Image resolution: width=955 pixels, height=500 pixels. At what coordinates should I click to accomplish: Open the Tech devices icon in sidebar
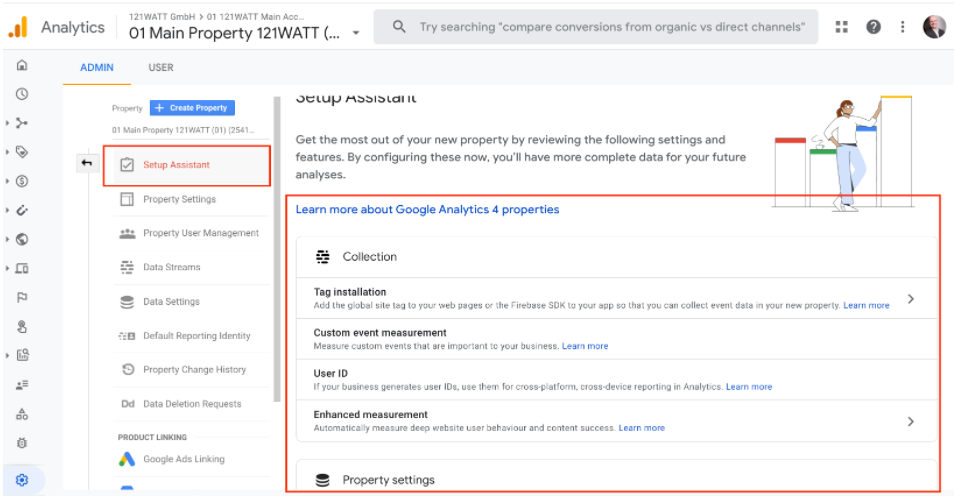pos(22,269)
